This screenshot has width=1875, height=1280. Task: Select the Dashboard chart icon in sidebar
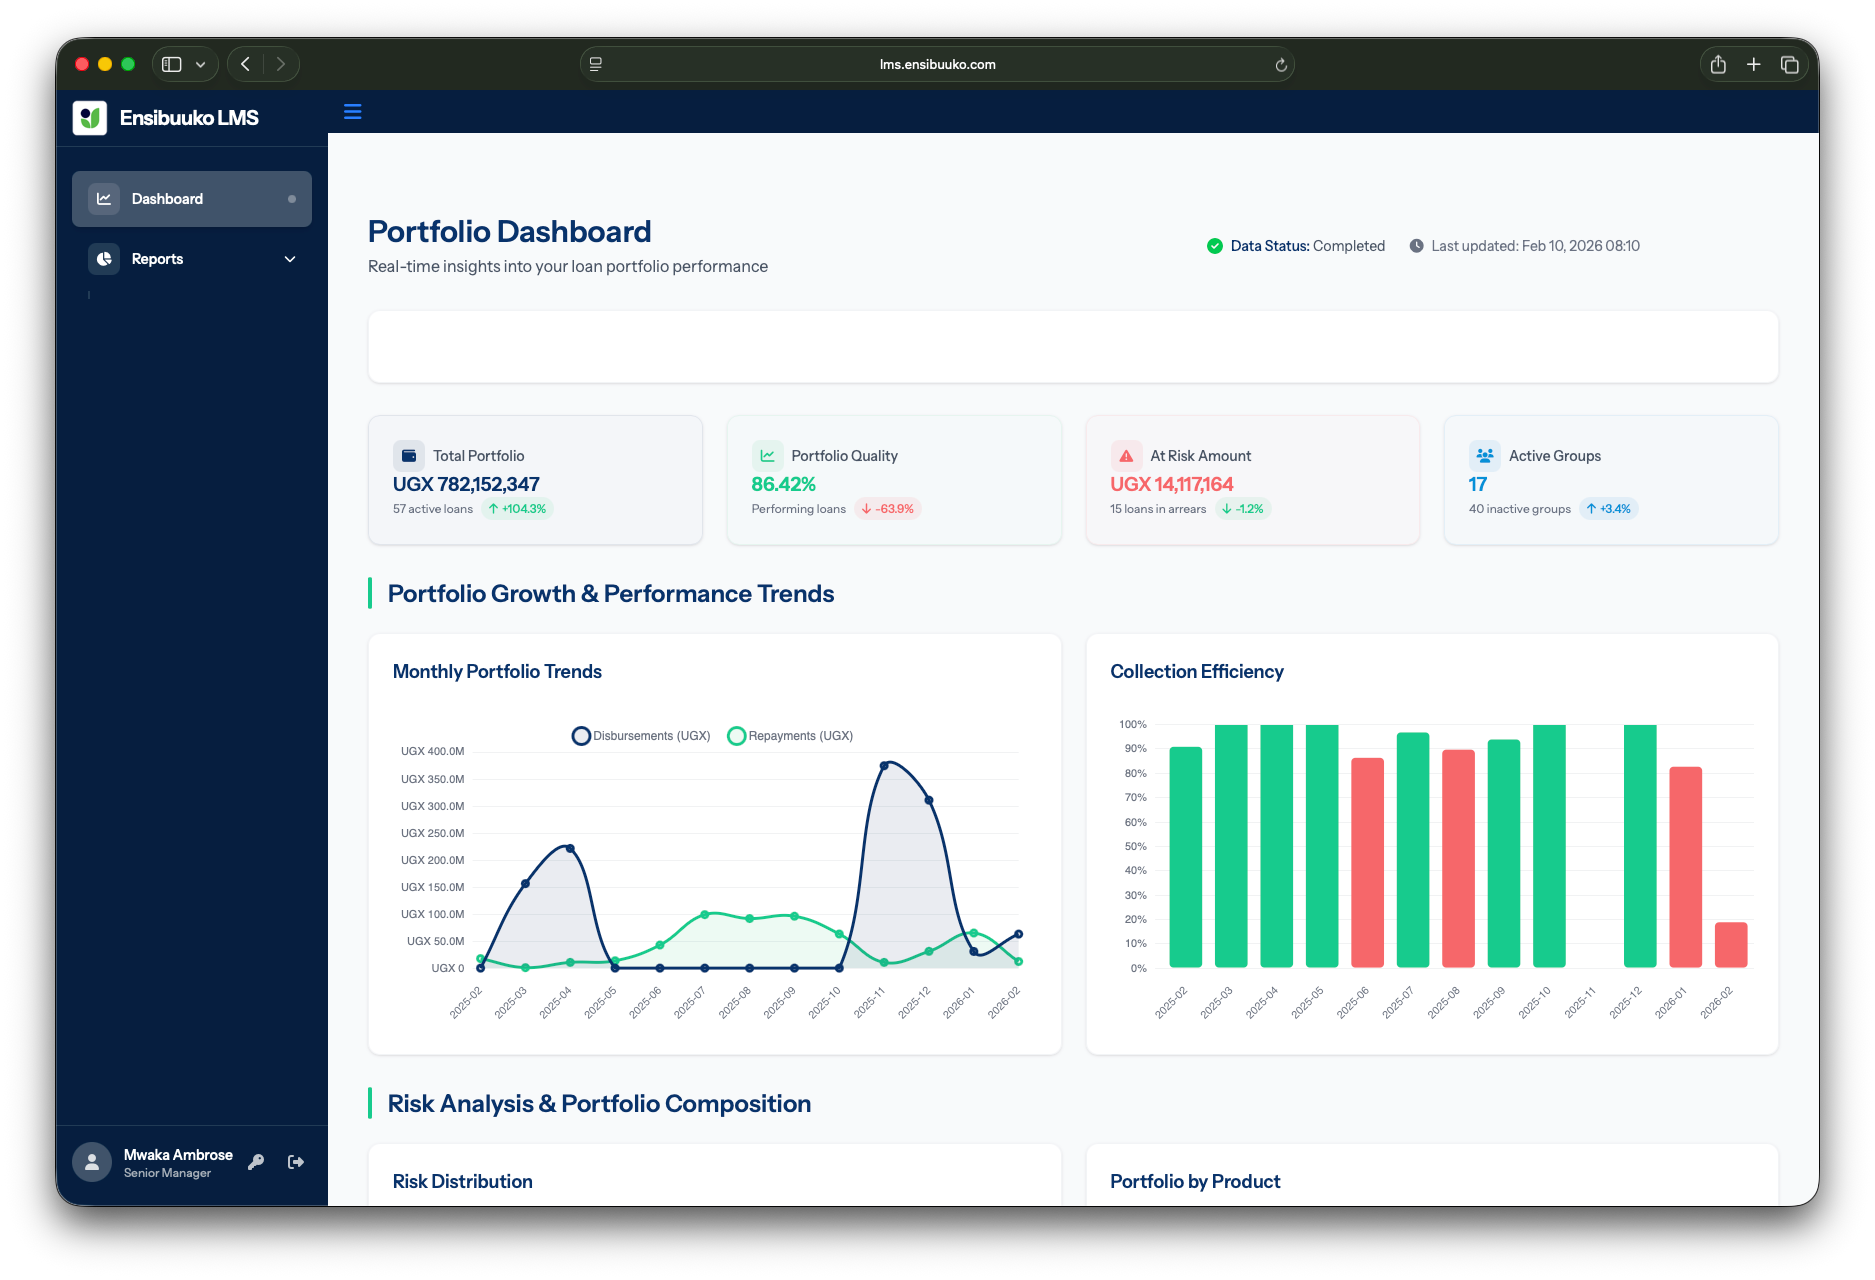pos(104,198)
